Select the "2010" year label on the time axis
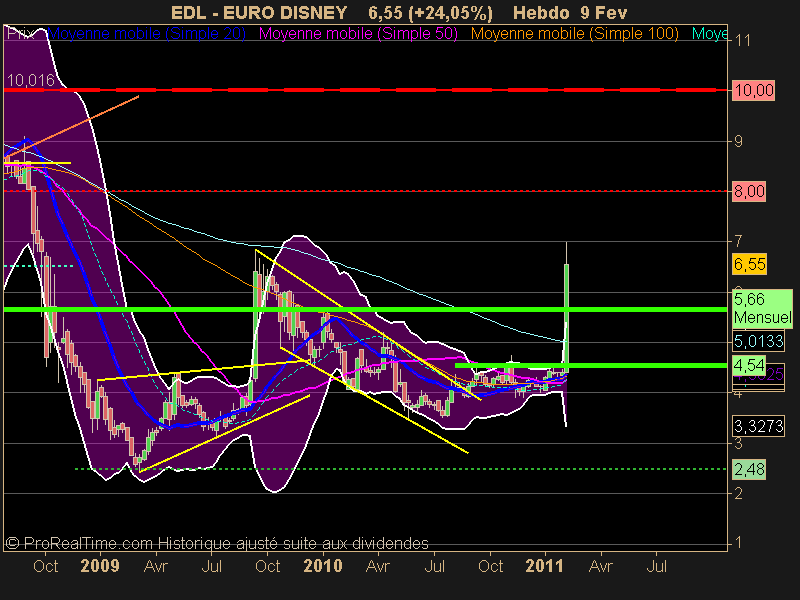 pyautogui.click(x=322, y=566)
